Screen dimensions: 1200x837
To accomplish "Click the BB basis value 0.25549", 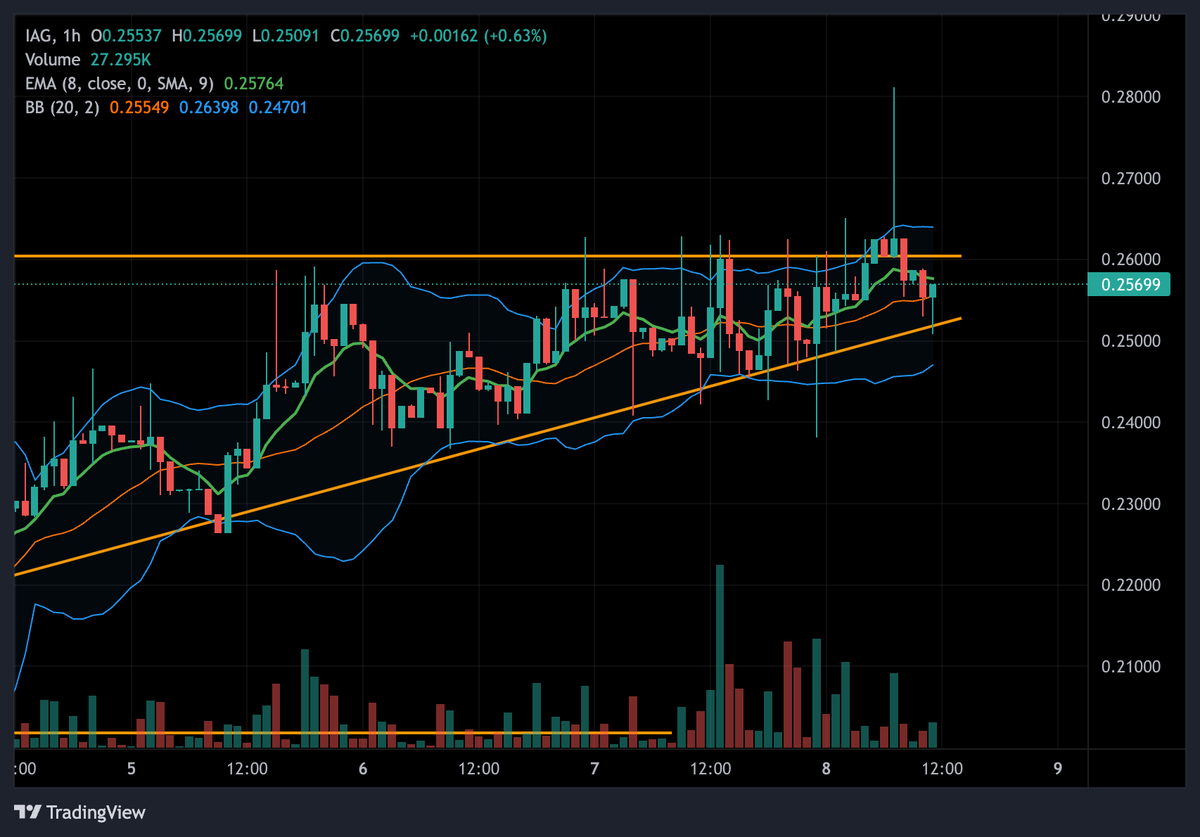I will coord(137,107).
